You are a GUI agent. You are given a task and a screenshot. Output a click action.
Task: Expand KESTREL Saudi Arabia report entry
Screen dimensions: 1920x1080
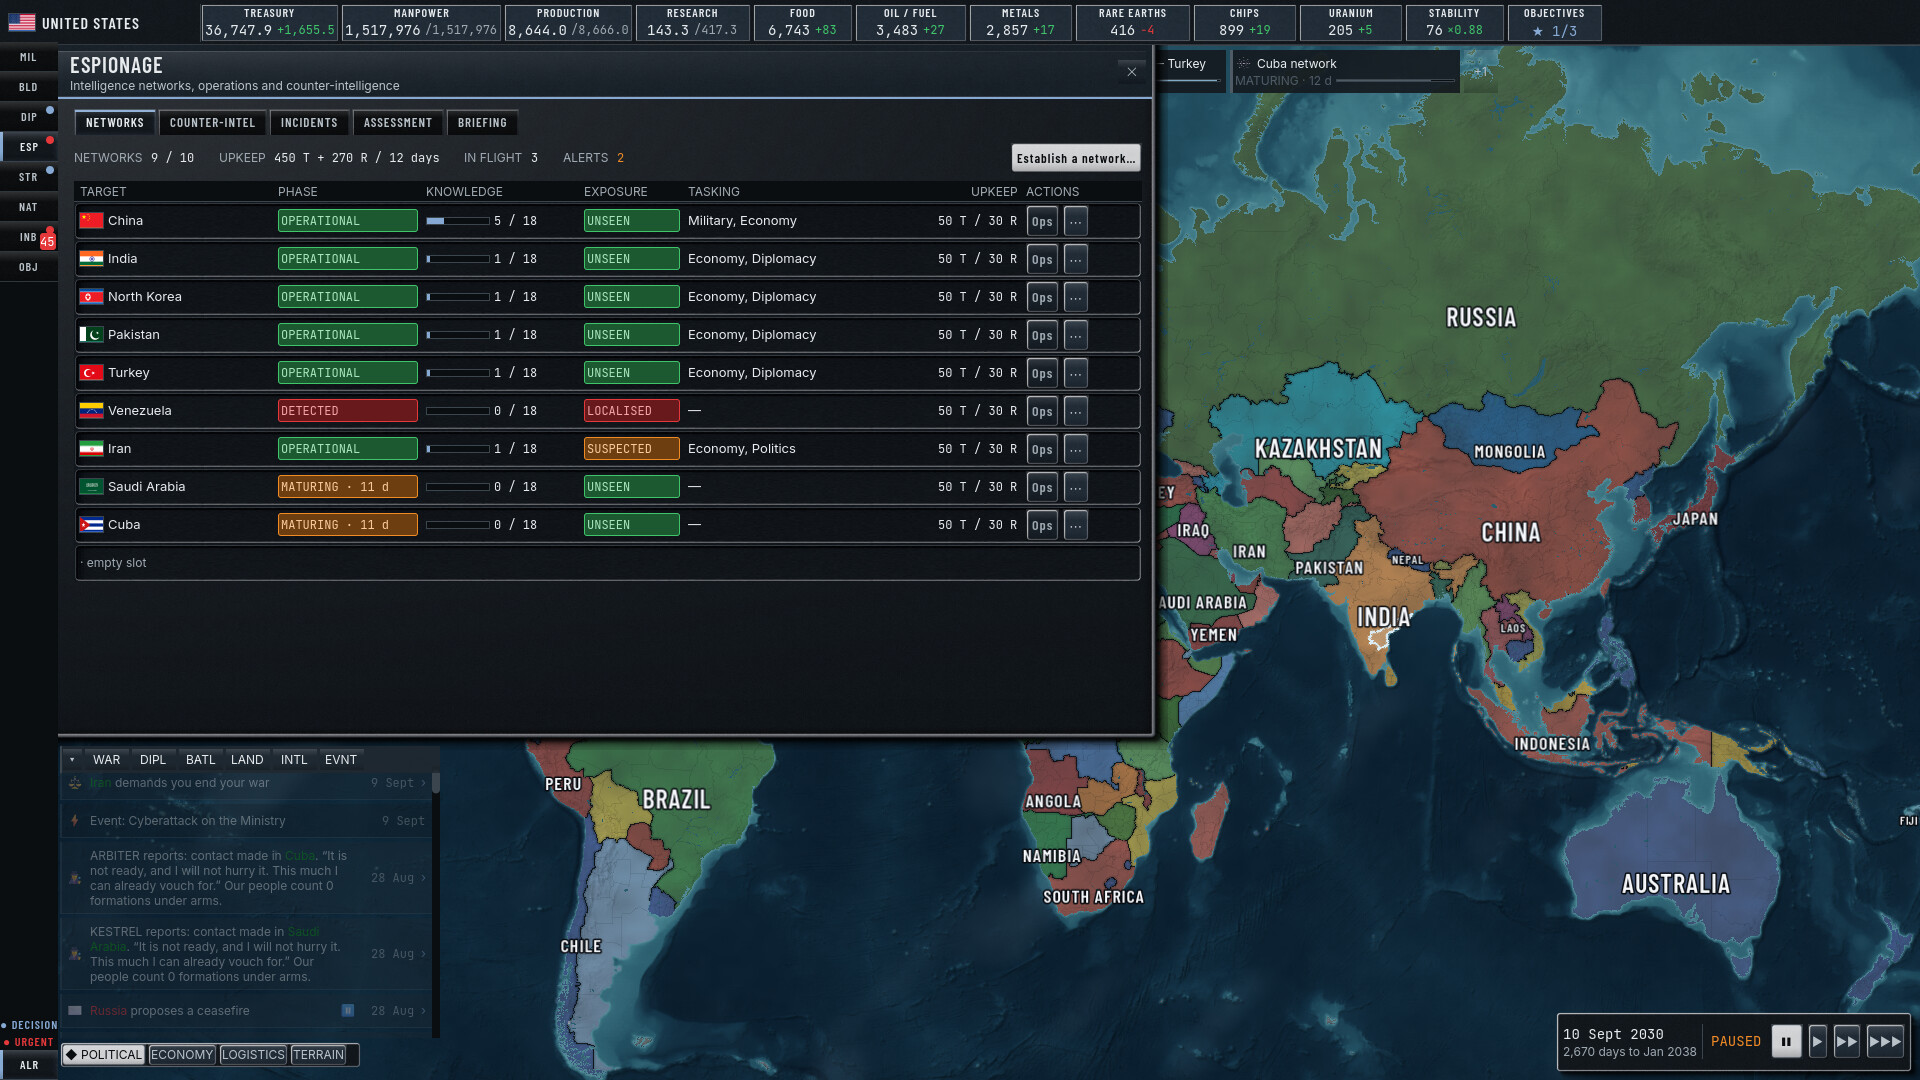246,954
